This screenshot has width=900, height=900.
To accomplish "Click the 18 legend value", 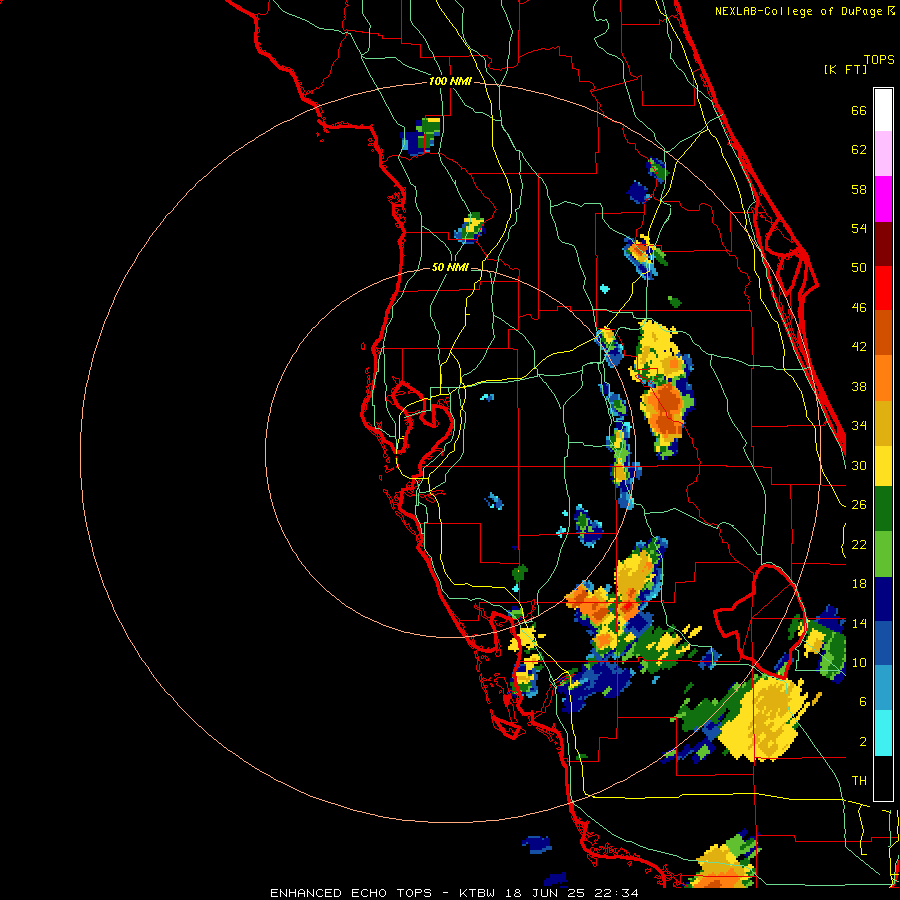I will point(859,584).
